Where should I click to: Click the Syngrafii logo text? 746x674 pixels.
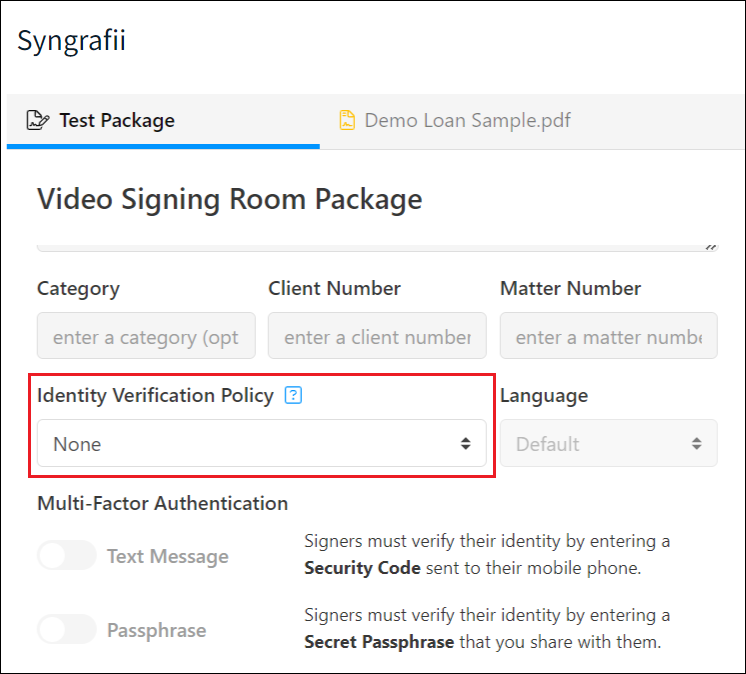click(71, 41)
